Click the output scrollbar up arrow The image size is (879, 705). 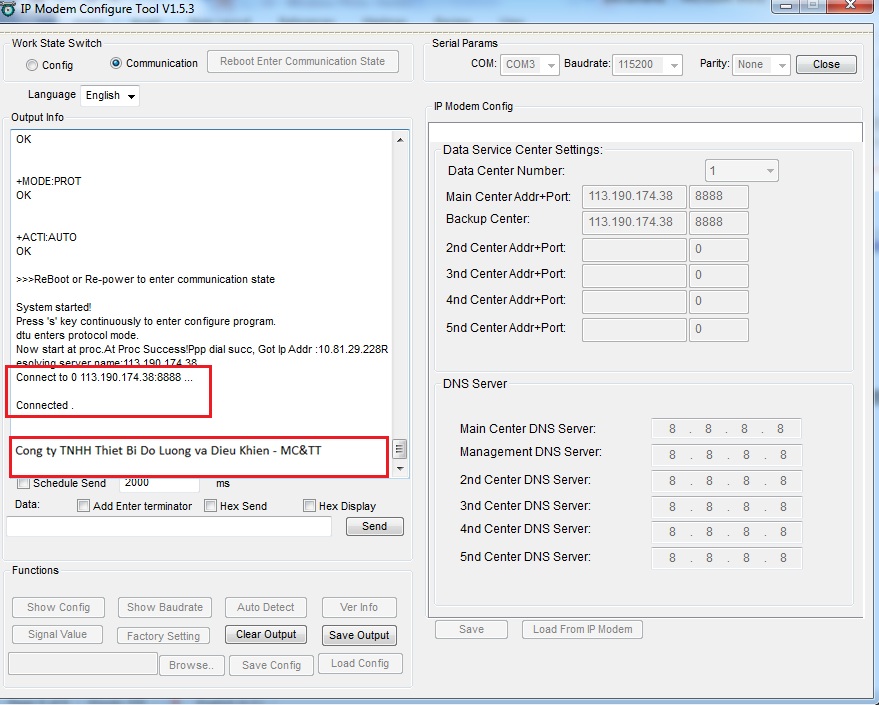click(x=400, y=140)
